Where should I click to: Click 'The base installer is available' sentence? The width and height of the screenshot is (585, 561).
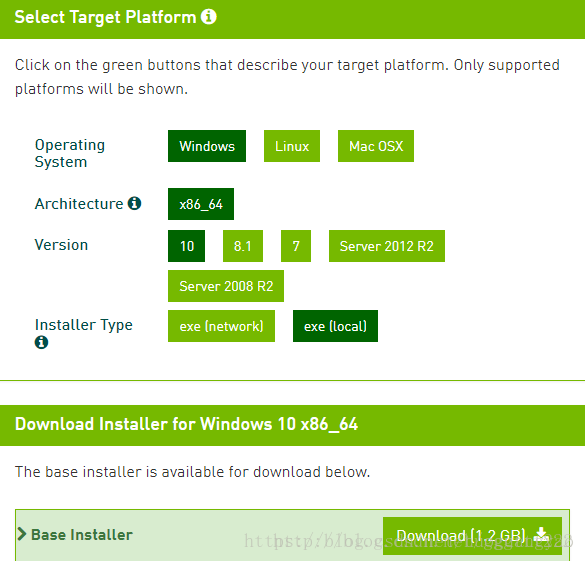tap(193, 472)
